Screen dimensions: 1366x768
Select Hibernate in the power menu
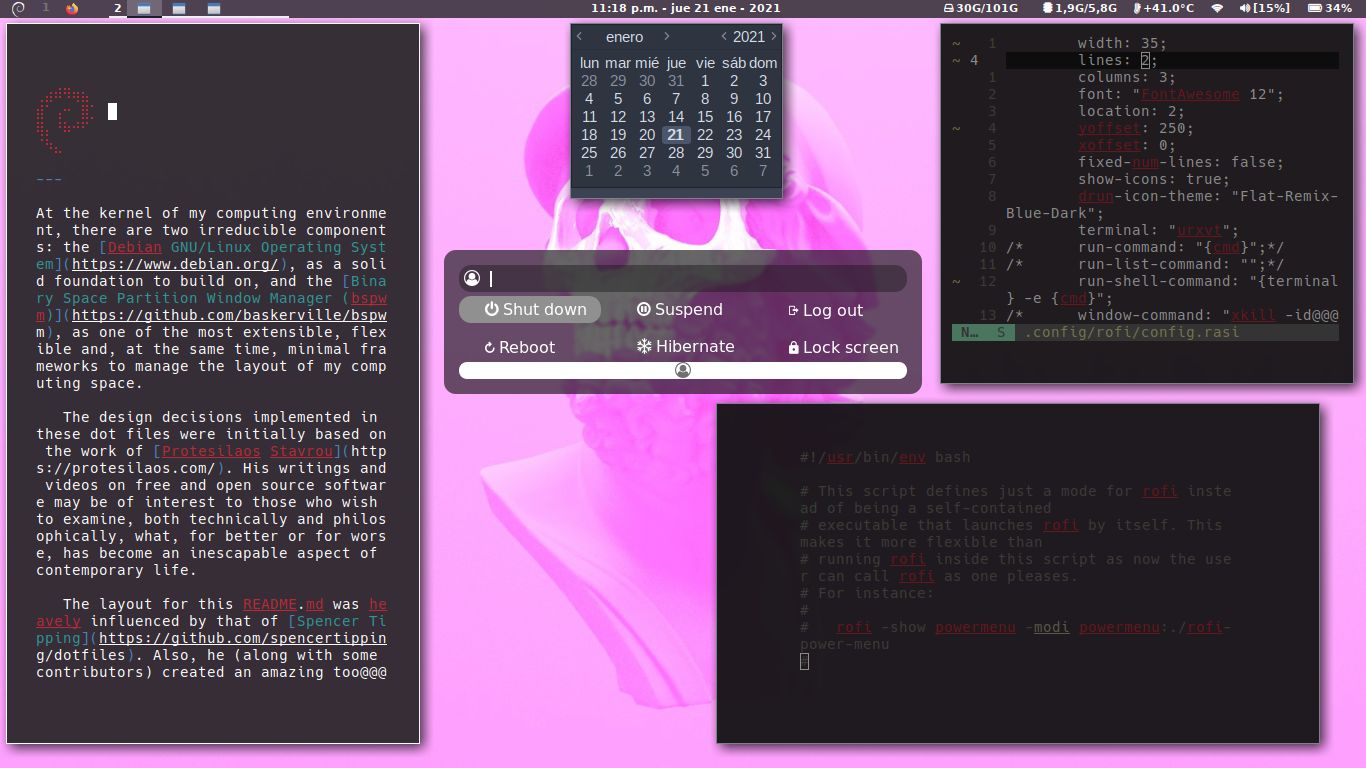[x=686, y=346]
